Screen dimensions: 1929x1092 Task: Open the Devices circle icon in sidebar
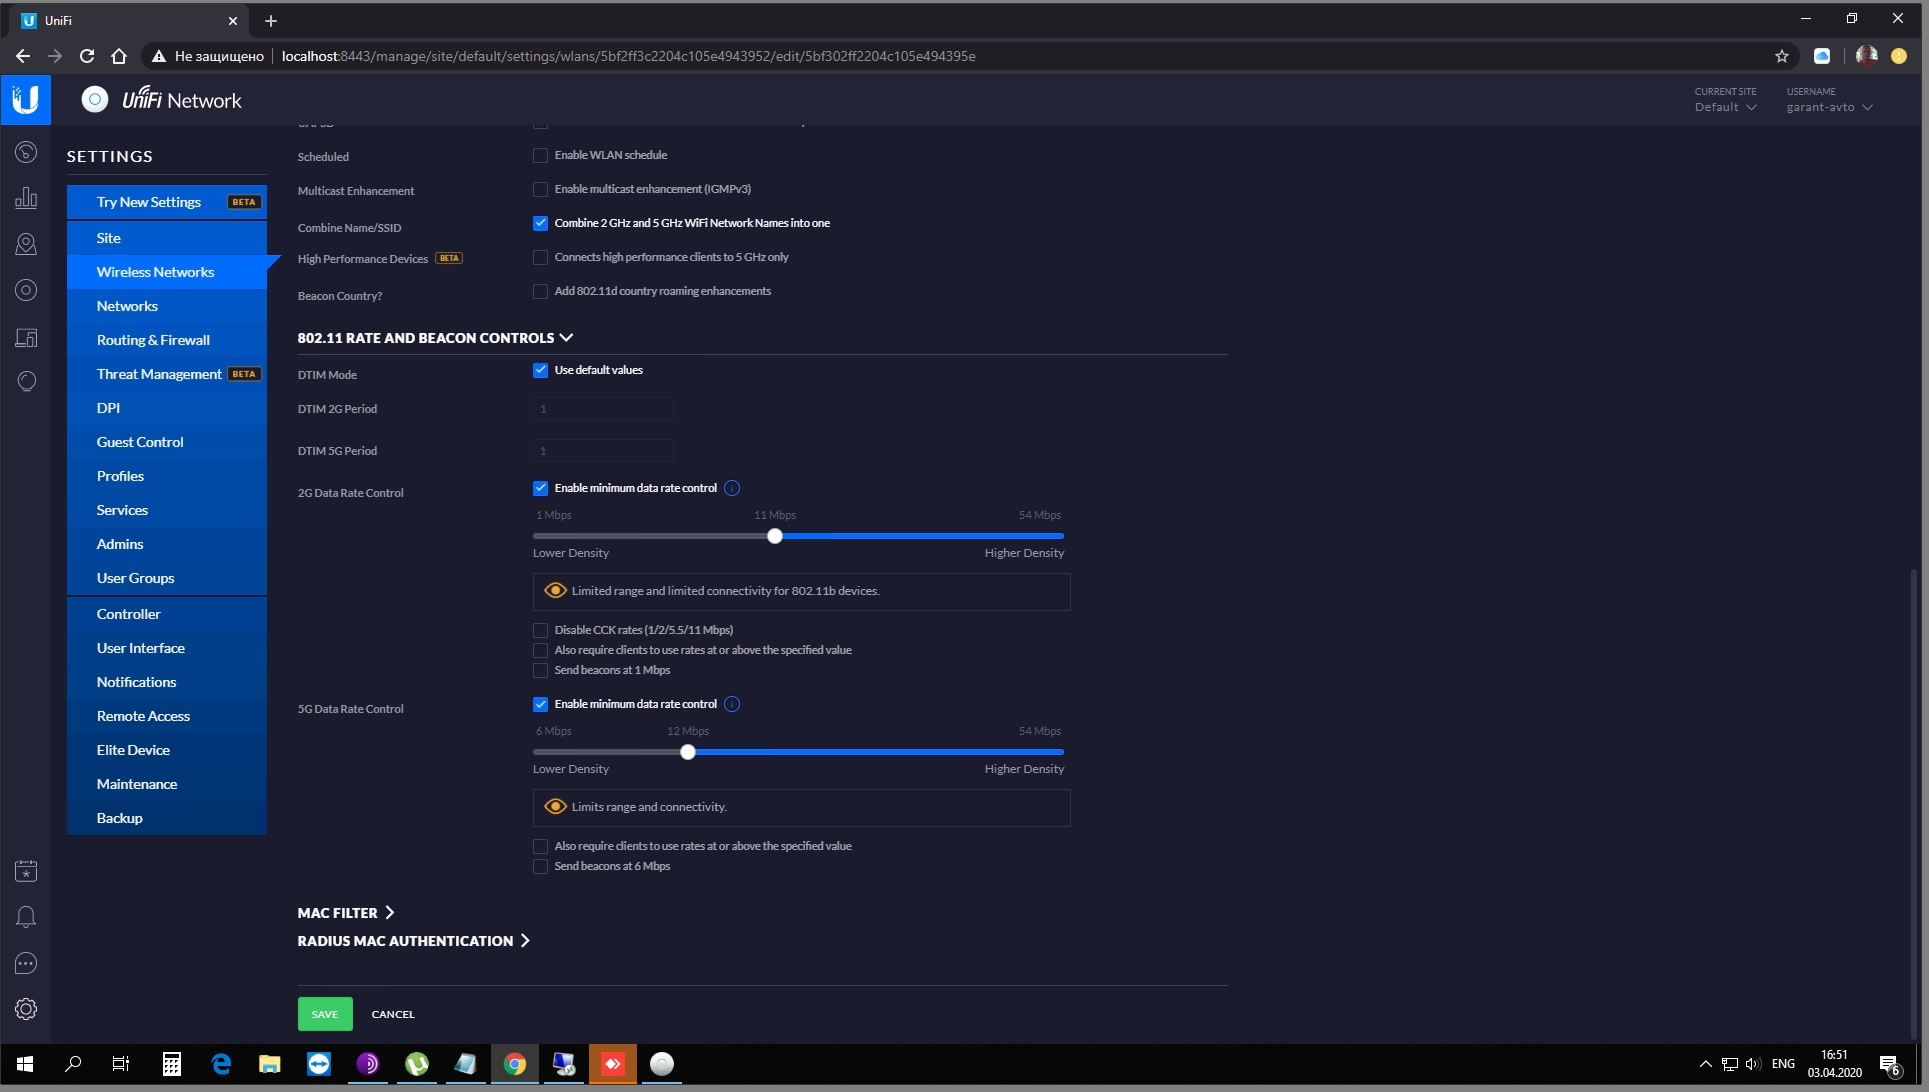click(26, 290)
